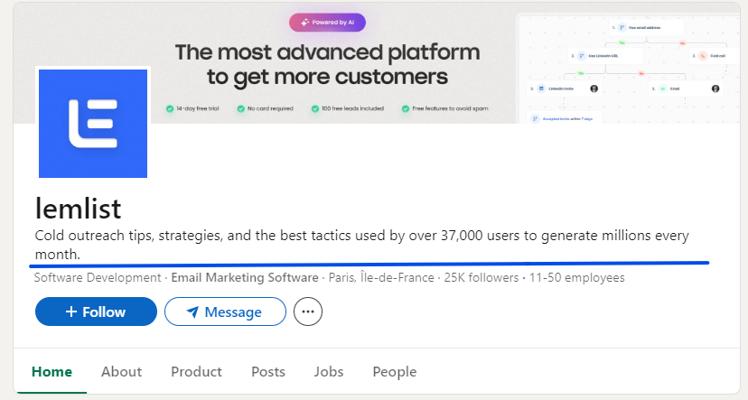Click the Powered by AI badge
Image resolution: width=748 pixels, height=400 pixels.
click(x=327, y=22)
